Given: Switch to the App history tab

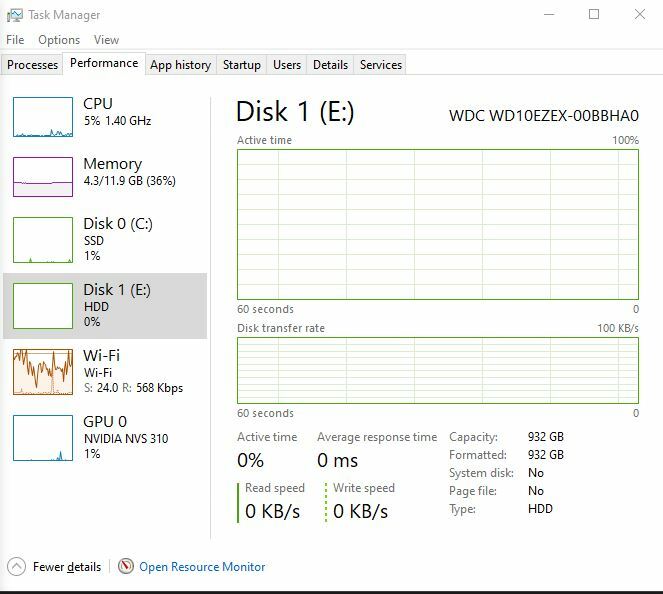Looking at the screenshot, I should click(x=180, y=65).
